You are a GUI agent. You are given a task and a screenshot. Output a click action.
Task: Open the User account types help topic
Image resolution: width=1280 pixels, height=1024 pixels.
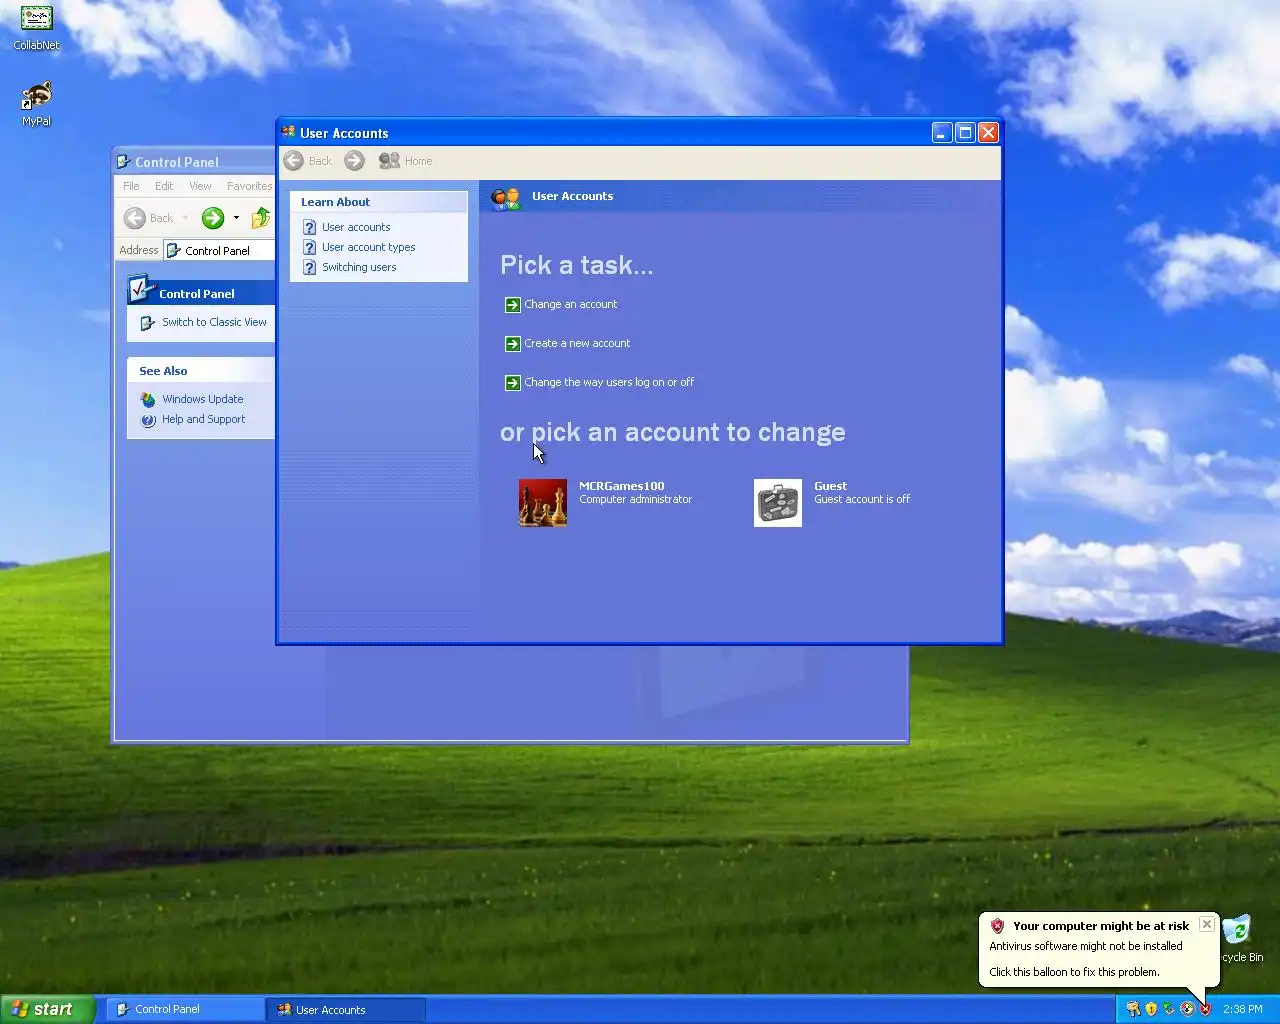pyautogui.click(x=368, y=247)
